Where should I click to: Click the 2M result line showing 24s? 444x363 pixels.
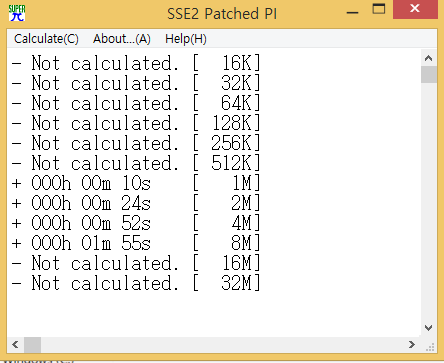136,203
